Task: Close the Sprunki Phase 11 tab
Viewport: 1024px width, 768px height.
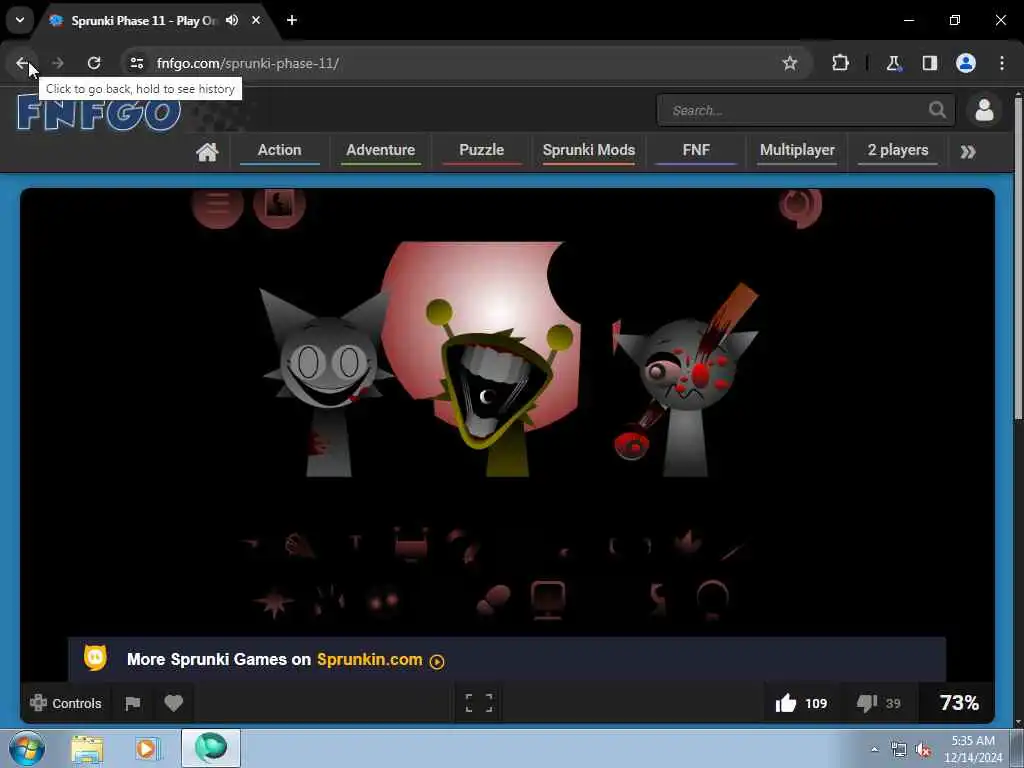Action: pos(256,20)
